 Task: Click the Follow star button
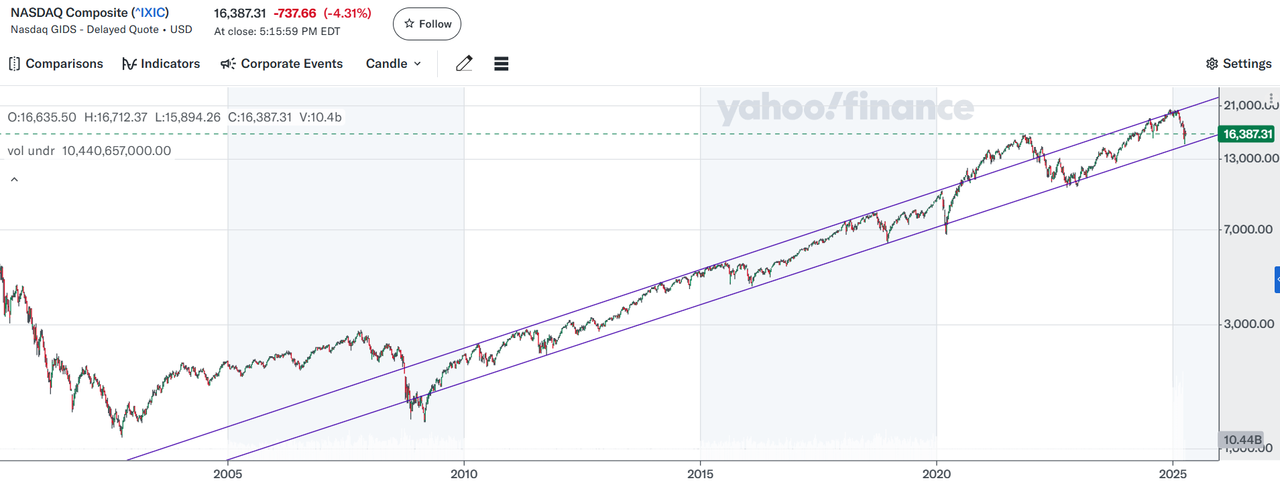coord(427,24)
